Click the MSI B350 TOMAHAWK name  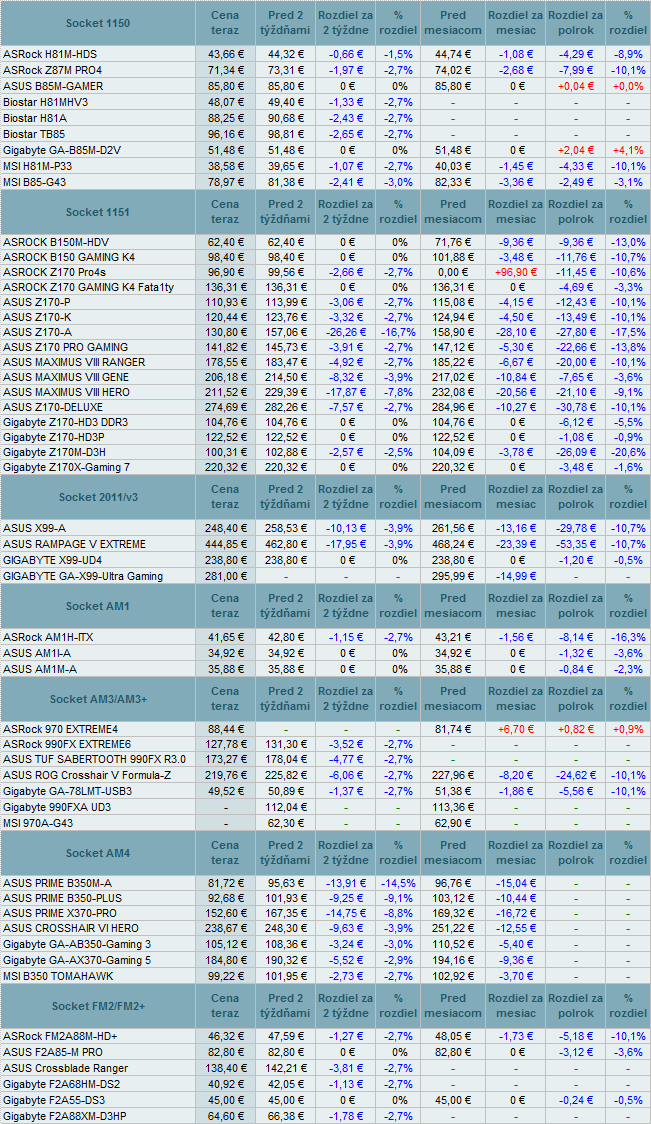[58, 976]
